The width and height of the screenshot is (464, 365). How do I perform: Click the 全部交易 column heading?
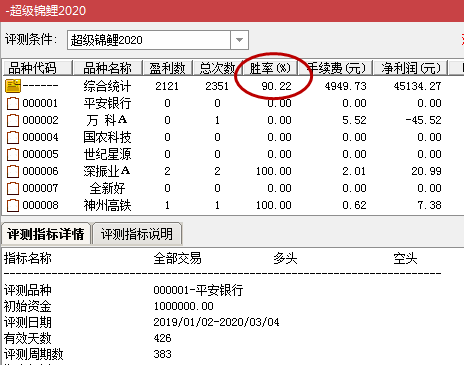click(177, 258)
